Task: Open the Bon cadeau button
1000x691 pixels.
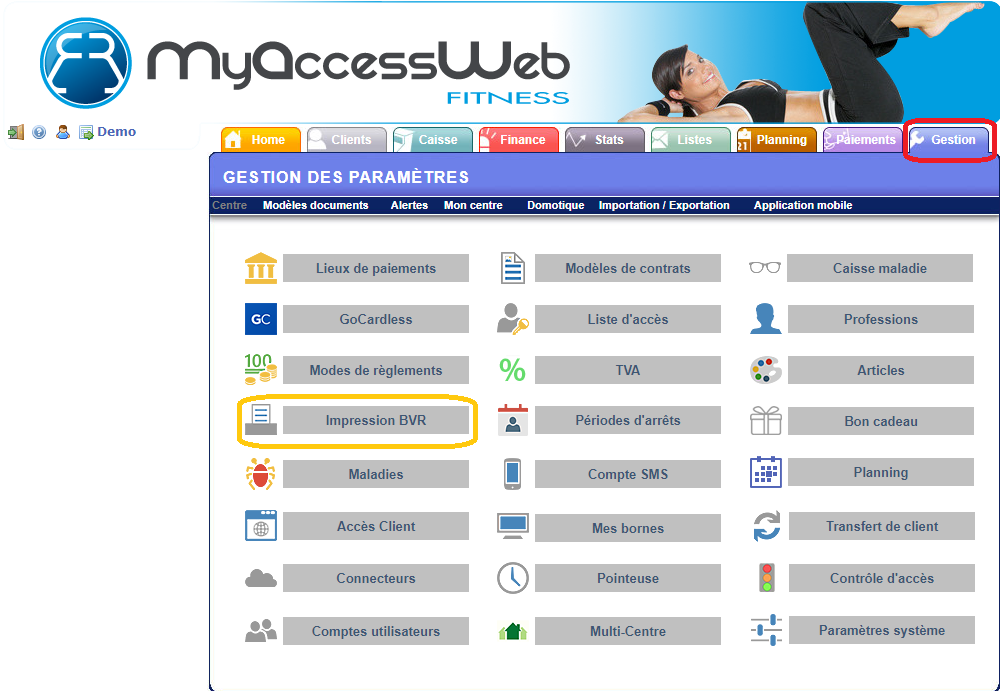Action: (881, 421)
